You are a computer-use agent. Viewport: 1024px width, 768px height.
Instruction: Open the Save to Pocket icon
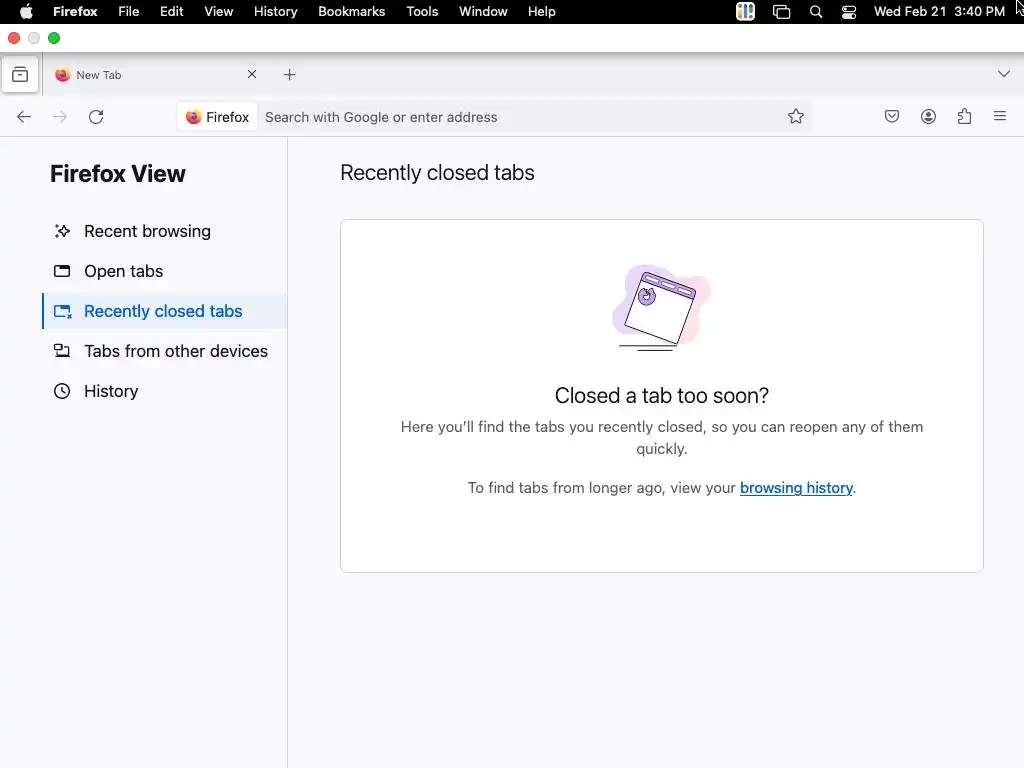(891, 117)
